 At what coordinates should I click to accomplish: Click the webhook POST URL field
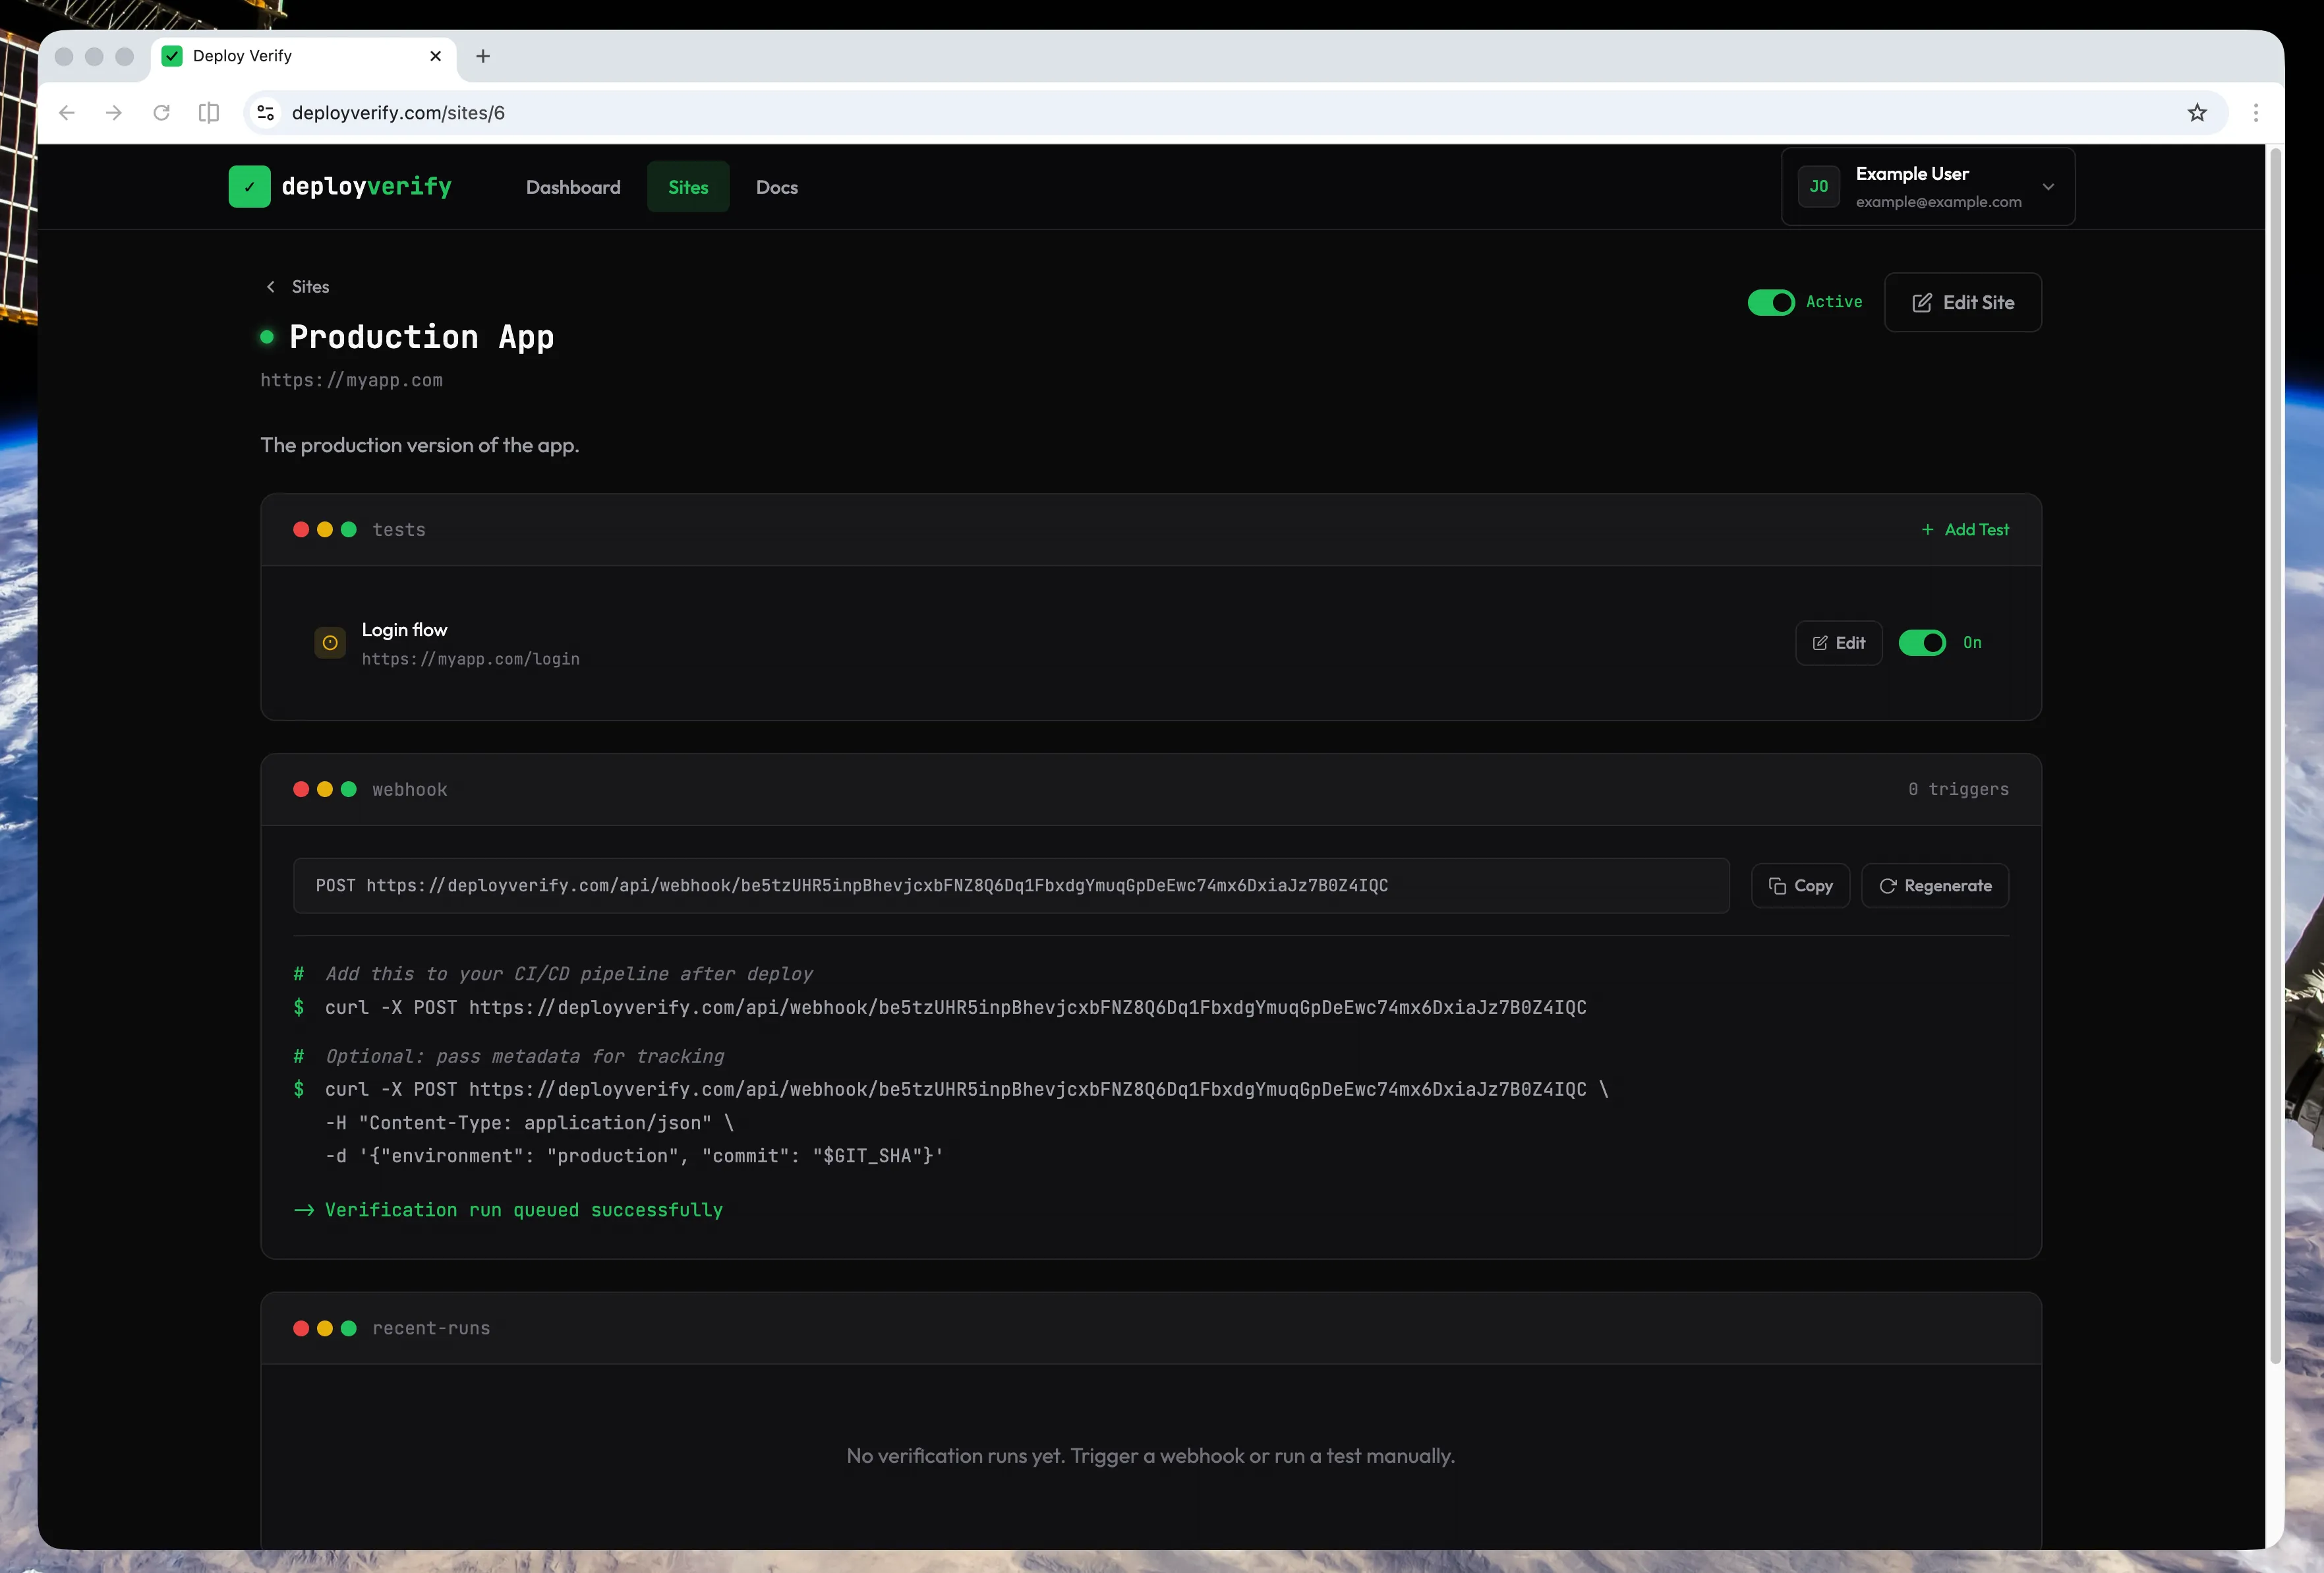[1010, 885]
